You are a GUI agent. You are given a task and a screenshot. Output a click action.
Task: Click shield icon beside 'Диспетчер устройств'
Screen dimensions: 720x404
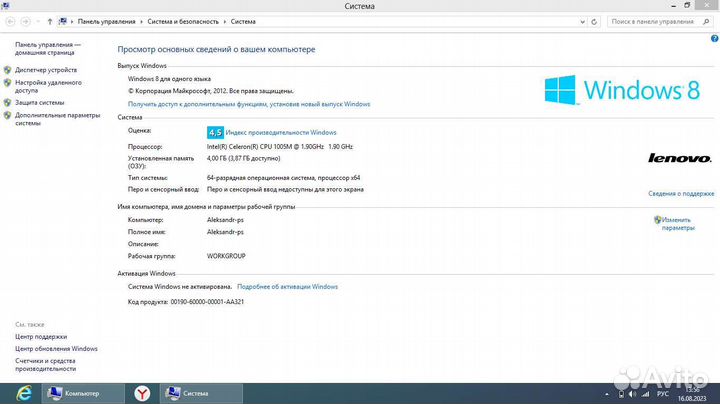tap(7, 70)
